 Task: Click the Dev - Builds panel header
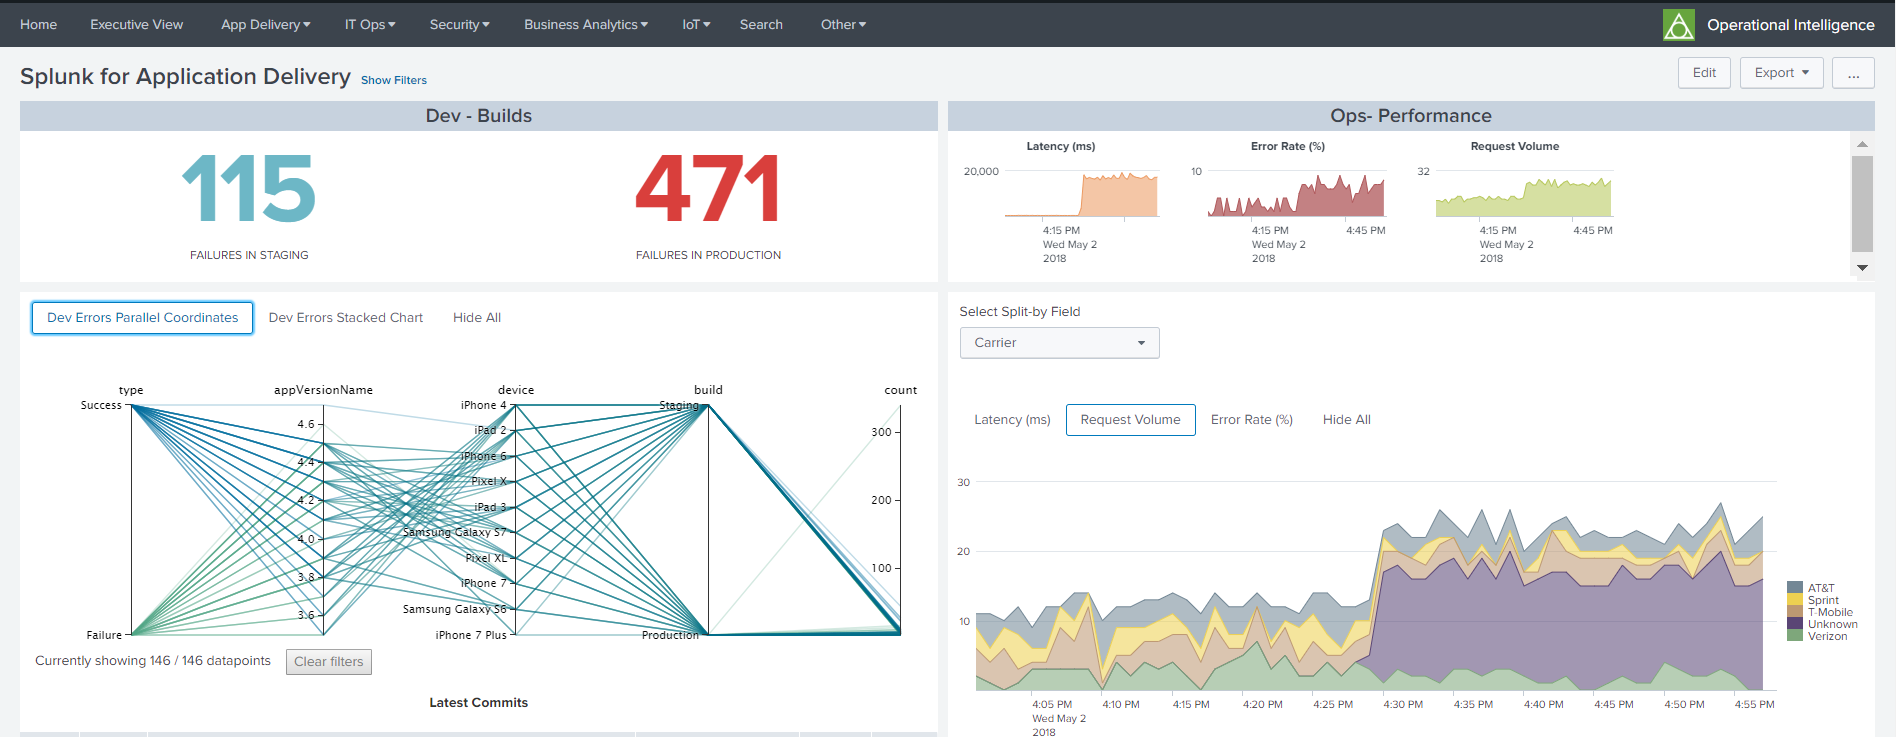(479, 116)
